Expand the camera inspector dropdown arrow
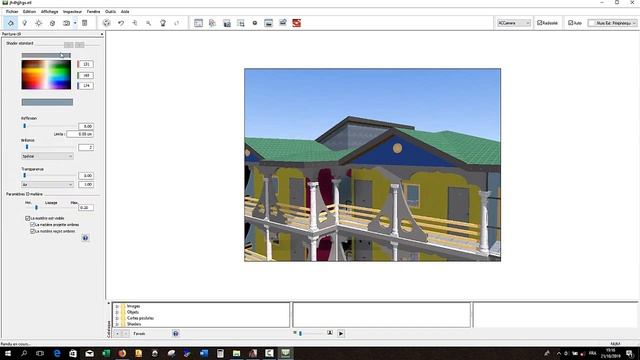Screen dimensions: 640x360 pyautogui.click(x=75, y=23)
